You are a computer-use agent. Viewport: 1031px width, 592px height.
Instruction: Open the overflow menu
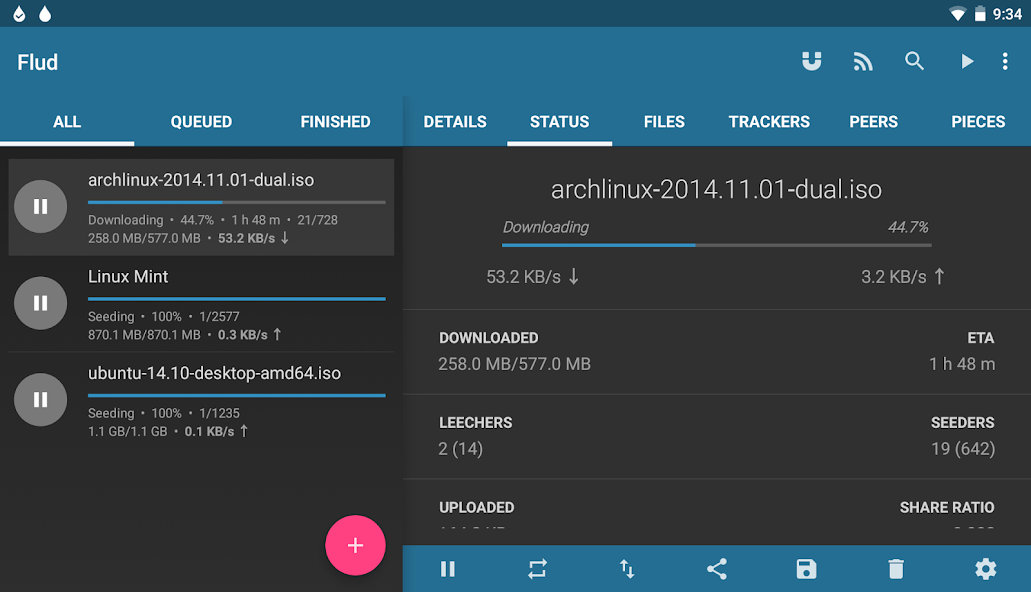(x=1005, y=61)
